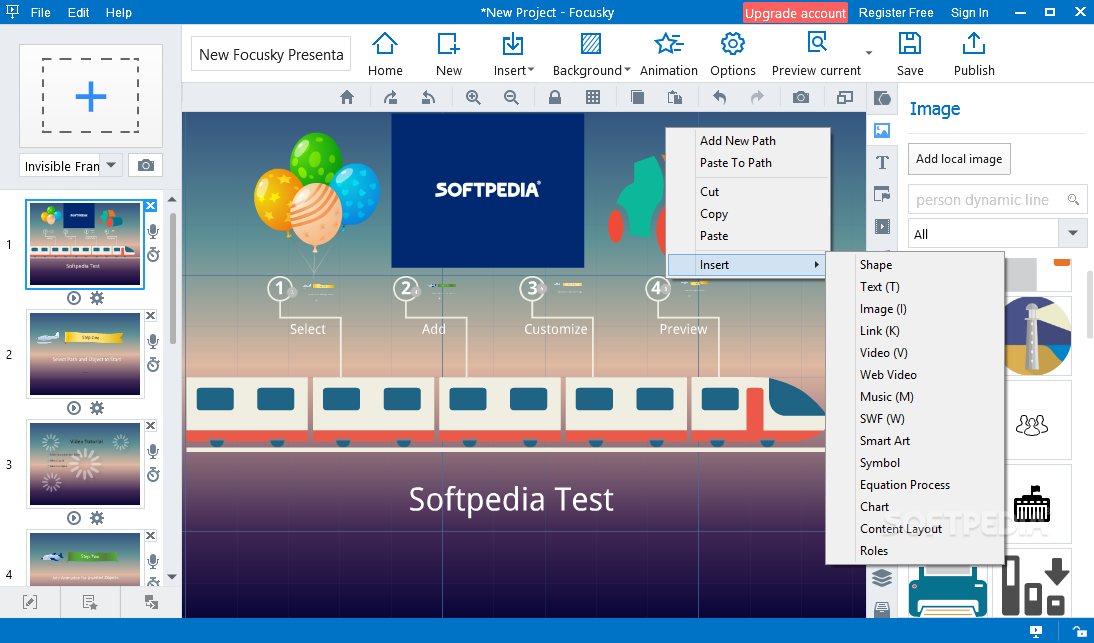The height and width of the screenshot is (643, 1094).
Task: Open the Animation editor
Action: click(668, 54)
